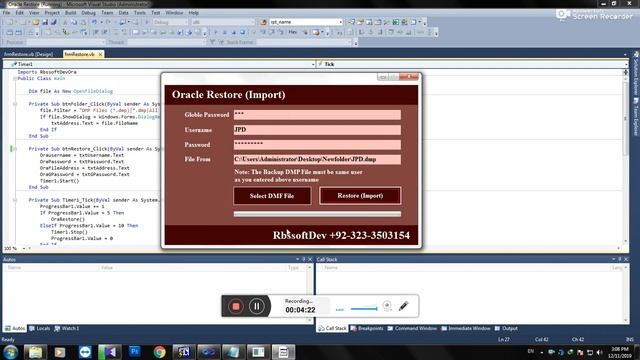Collapse the Timer1_Tick sub
The height and width of the screenshot is (360, 640).
[x=15, y=200]
